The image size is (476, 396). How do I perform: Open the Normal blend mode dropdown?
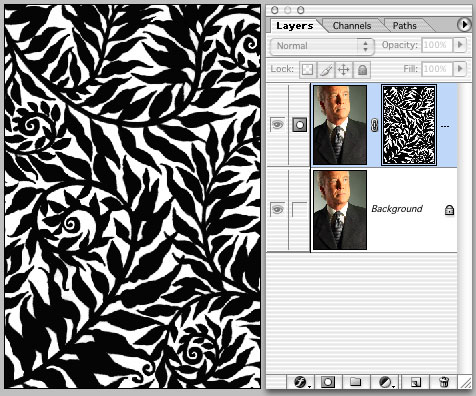322,46
